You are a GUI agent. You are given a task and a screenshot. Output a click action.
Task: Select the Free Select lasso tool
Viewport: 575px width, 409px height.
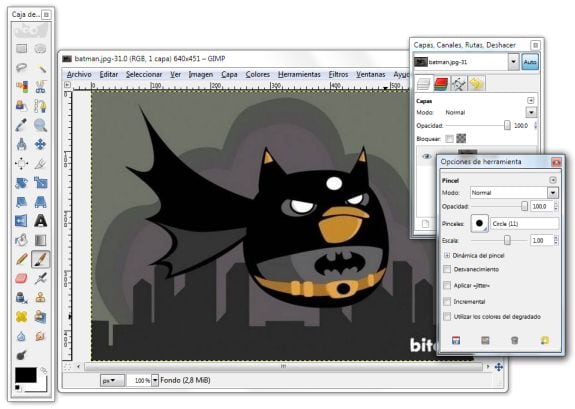(22, 68)
